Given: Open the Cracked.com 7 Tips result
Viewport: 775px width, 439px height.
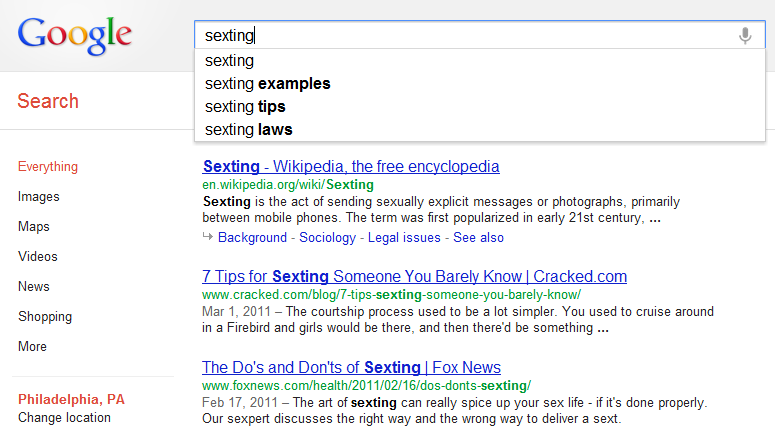Looking at the screenshot, I should point(414,277).
